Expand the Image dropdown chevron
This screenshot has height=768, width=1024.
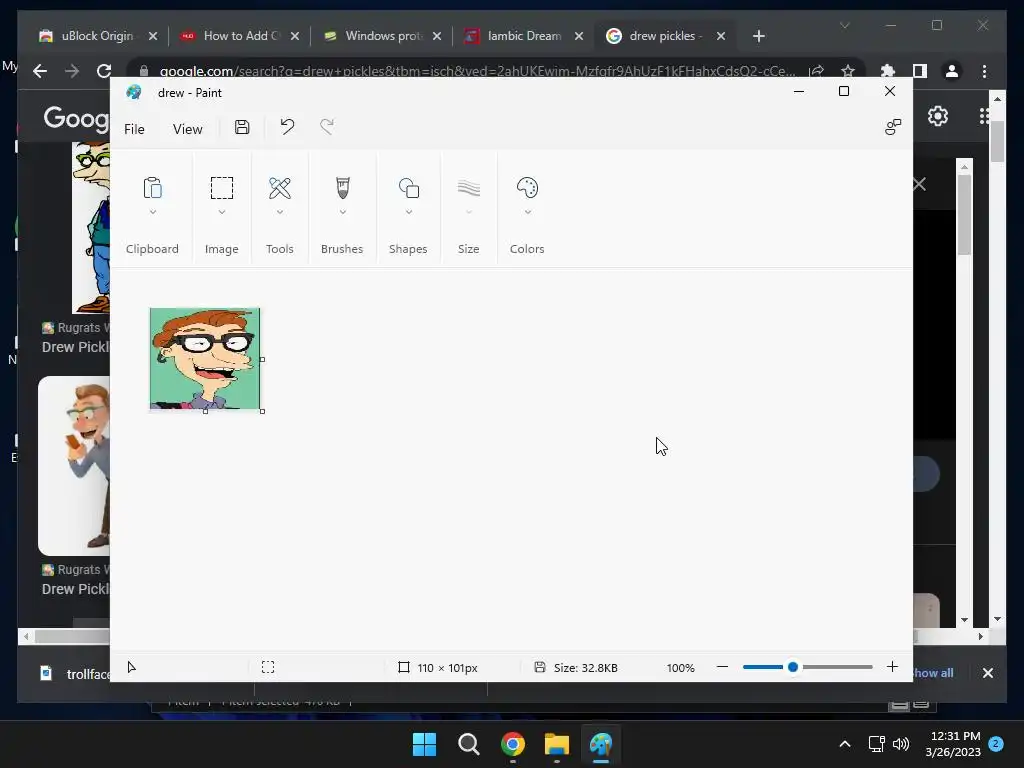(x=221, y=212)
